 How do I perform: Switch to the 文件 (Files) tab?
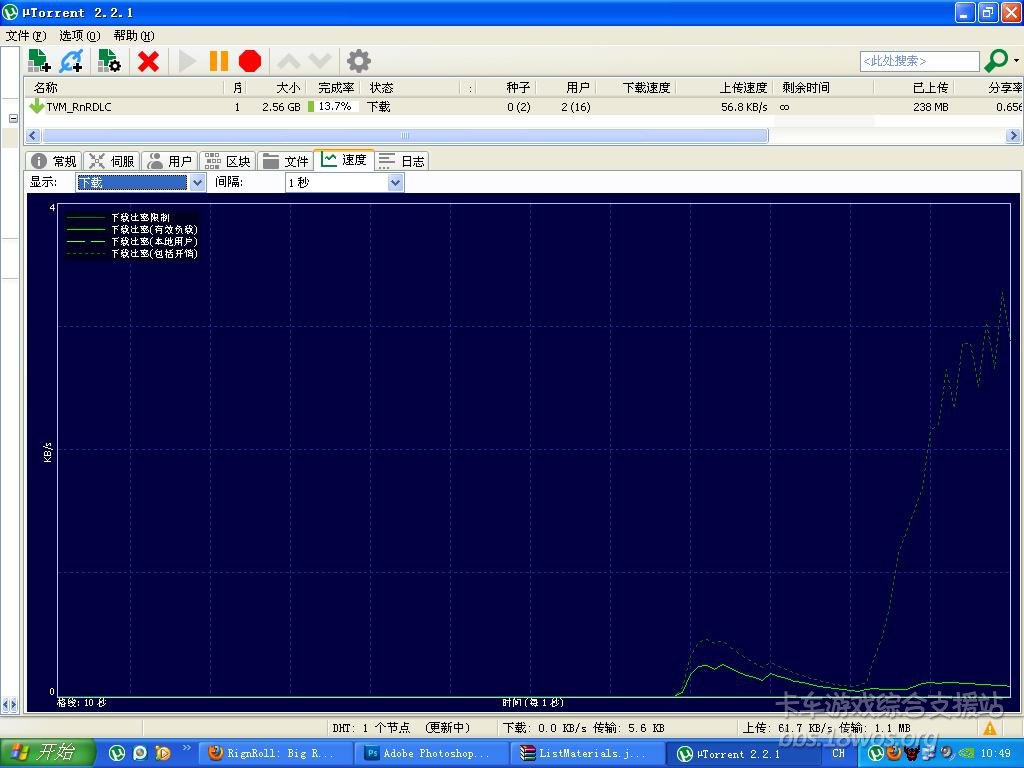tap(285, 161)
